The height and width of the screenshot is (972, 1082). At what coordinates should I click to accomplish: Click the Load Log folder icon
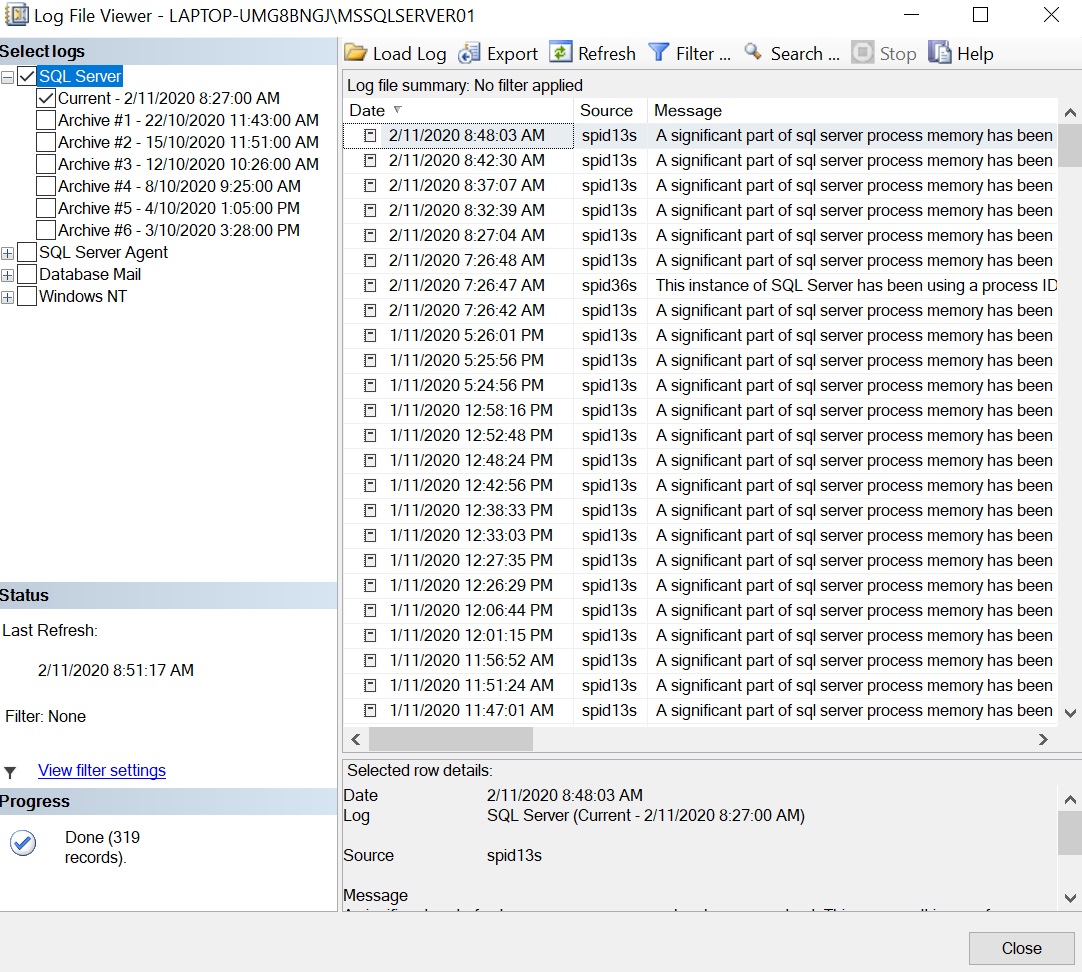tap(355, 53)
